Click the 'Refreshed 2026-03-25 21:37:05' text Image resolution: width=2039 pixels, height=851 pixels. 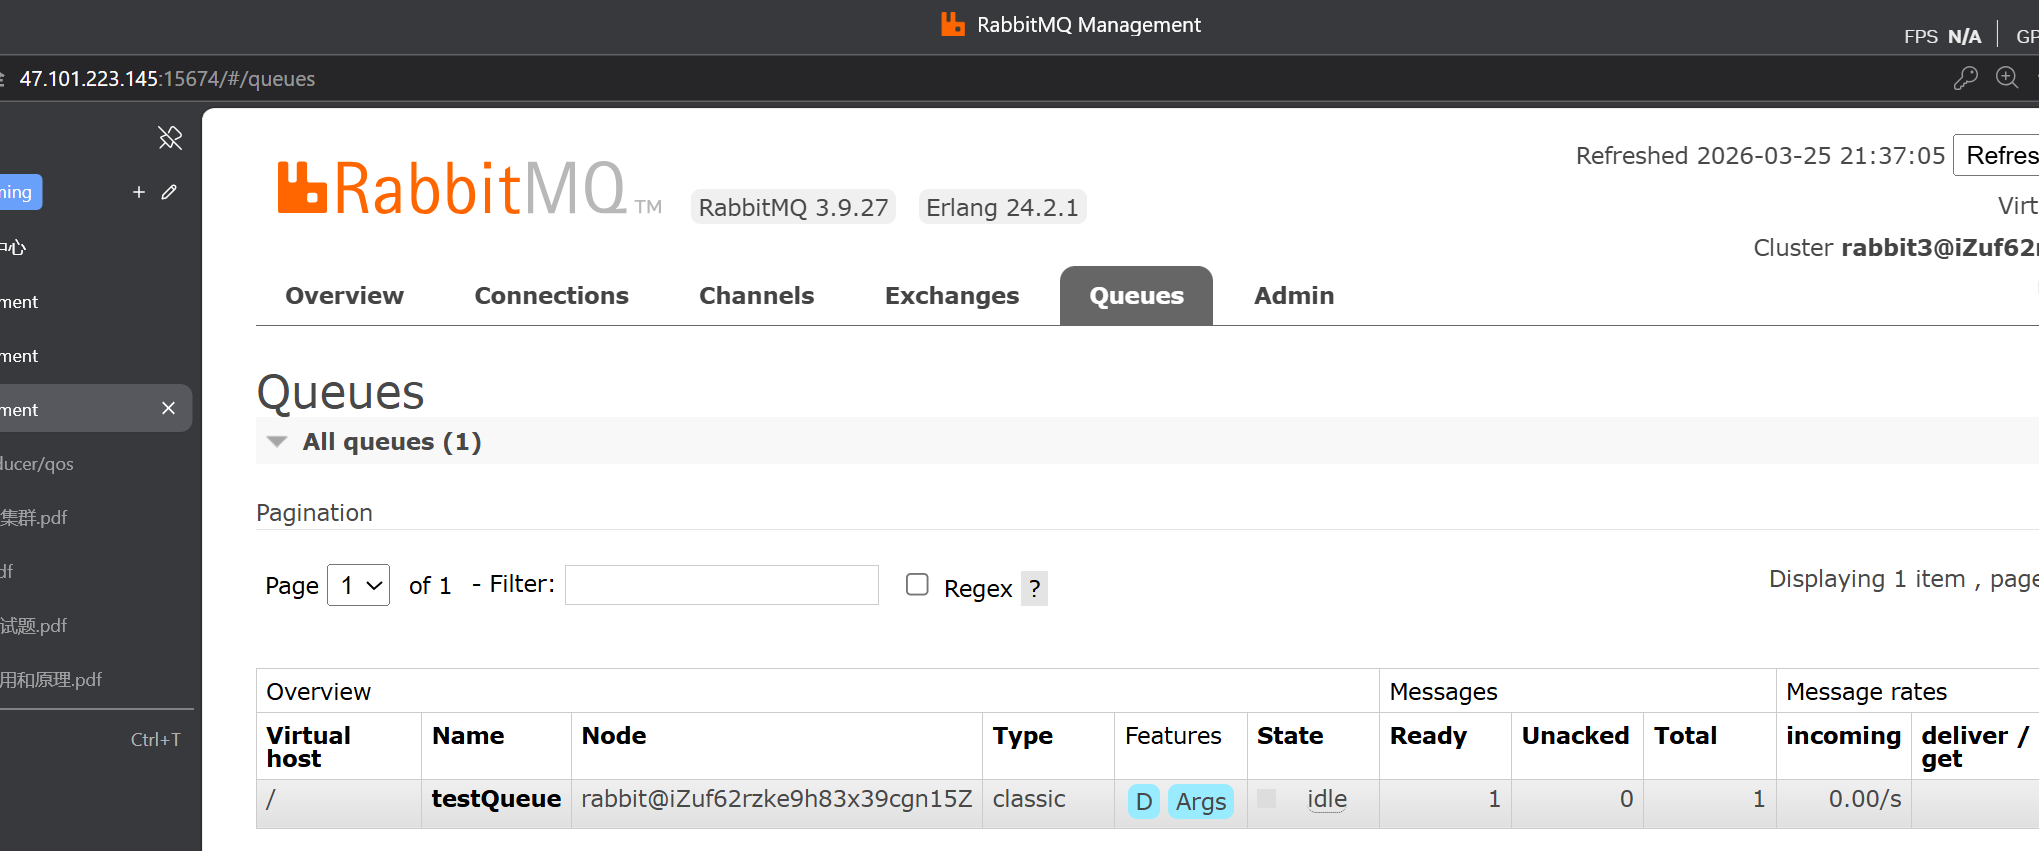tap(1760, 156)
